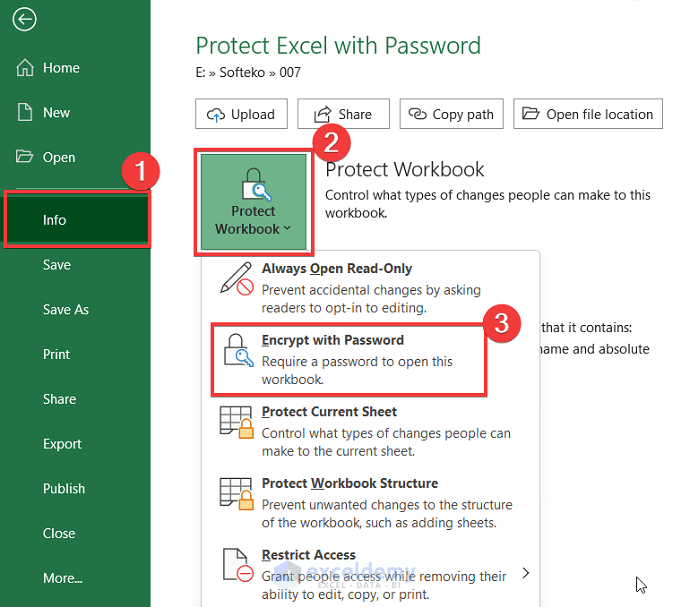Click the Protect Workbook section heading
The height and width of the screenshot is (607, 690).
click(404, 169)
